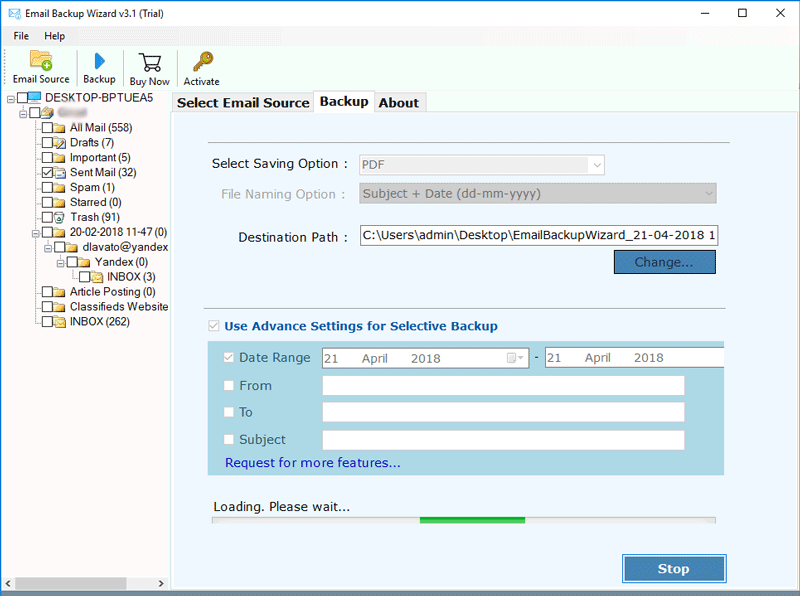800x596 pixels.
Task: Start backup with the Backup play icon
Action: point(99,61)
